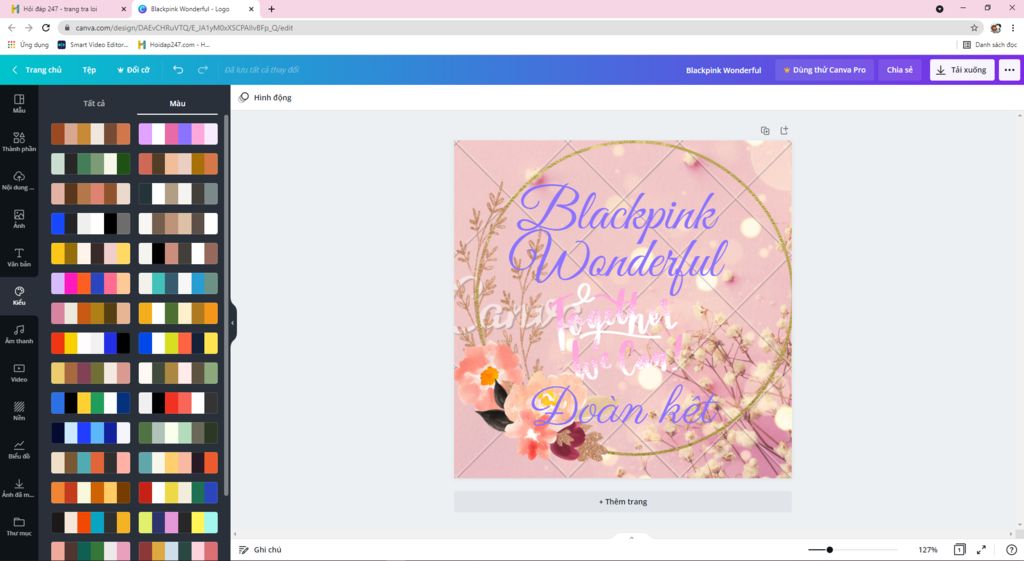
Task: Open the Video sidebar panel
Action: click(19, 372)
